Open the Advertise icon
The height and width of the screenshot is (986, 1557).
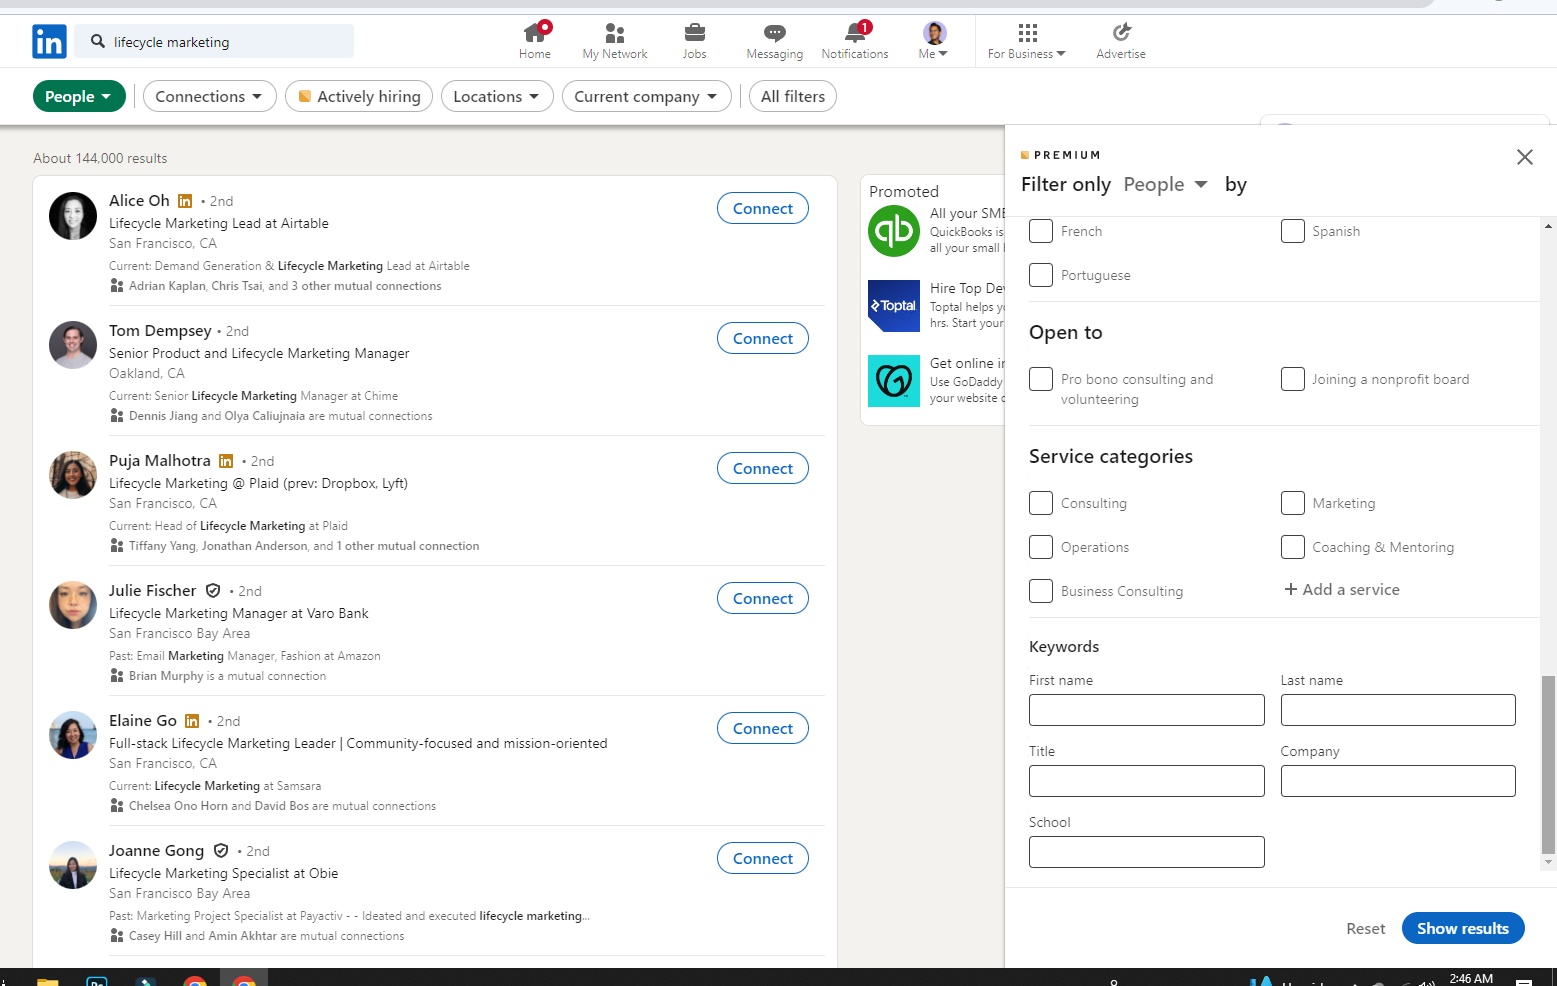(x=1121, y=33)
